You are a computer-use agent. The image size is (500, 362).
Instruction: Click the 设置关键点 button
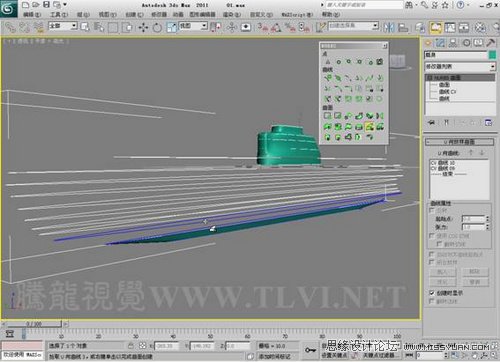335,355
